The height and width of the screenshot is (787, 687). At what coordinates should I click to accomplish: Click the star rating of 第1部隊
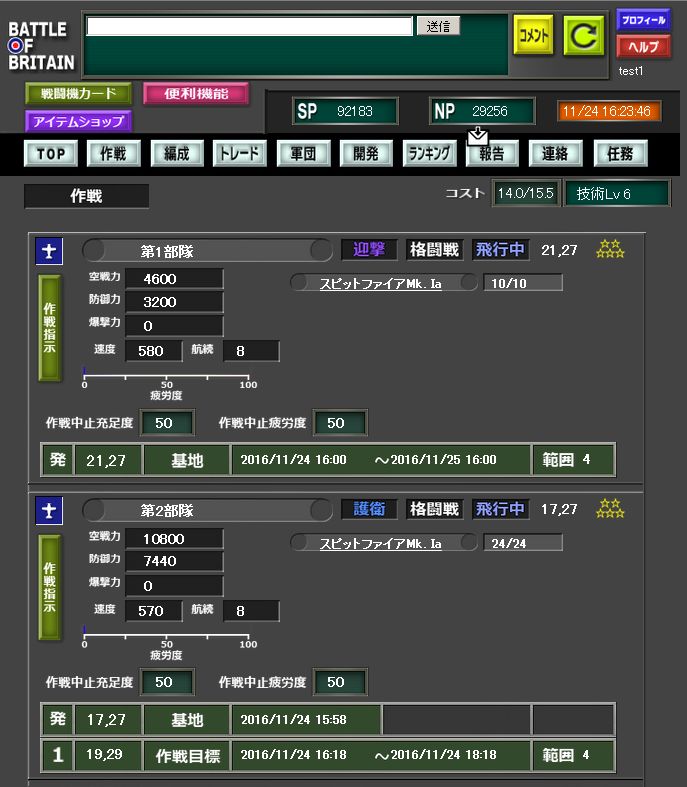tap(610, 249)
